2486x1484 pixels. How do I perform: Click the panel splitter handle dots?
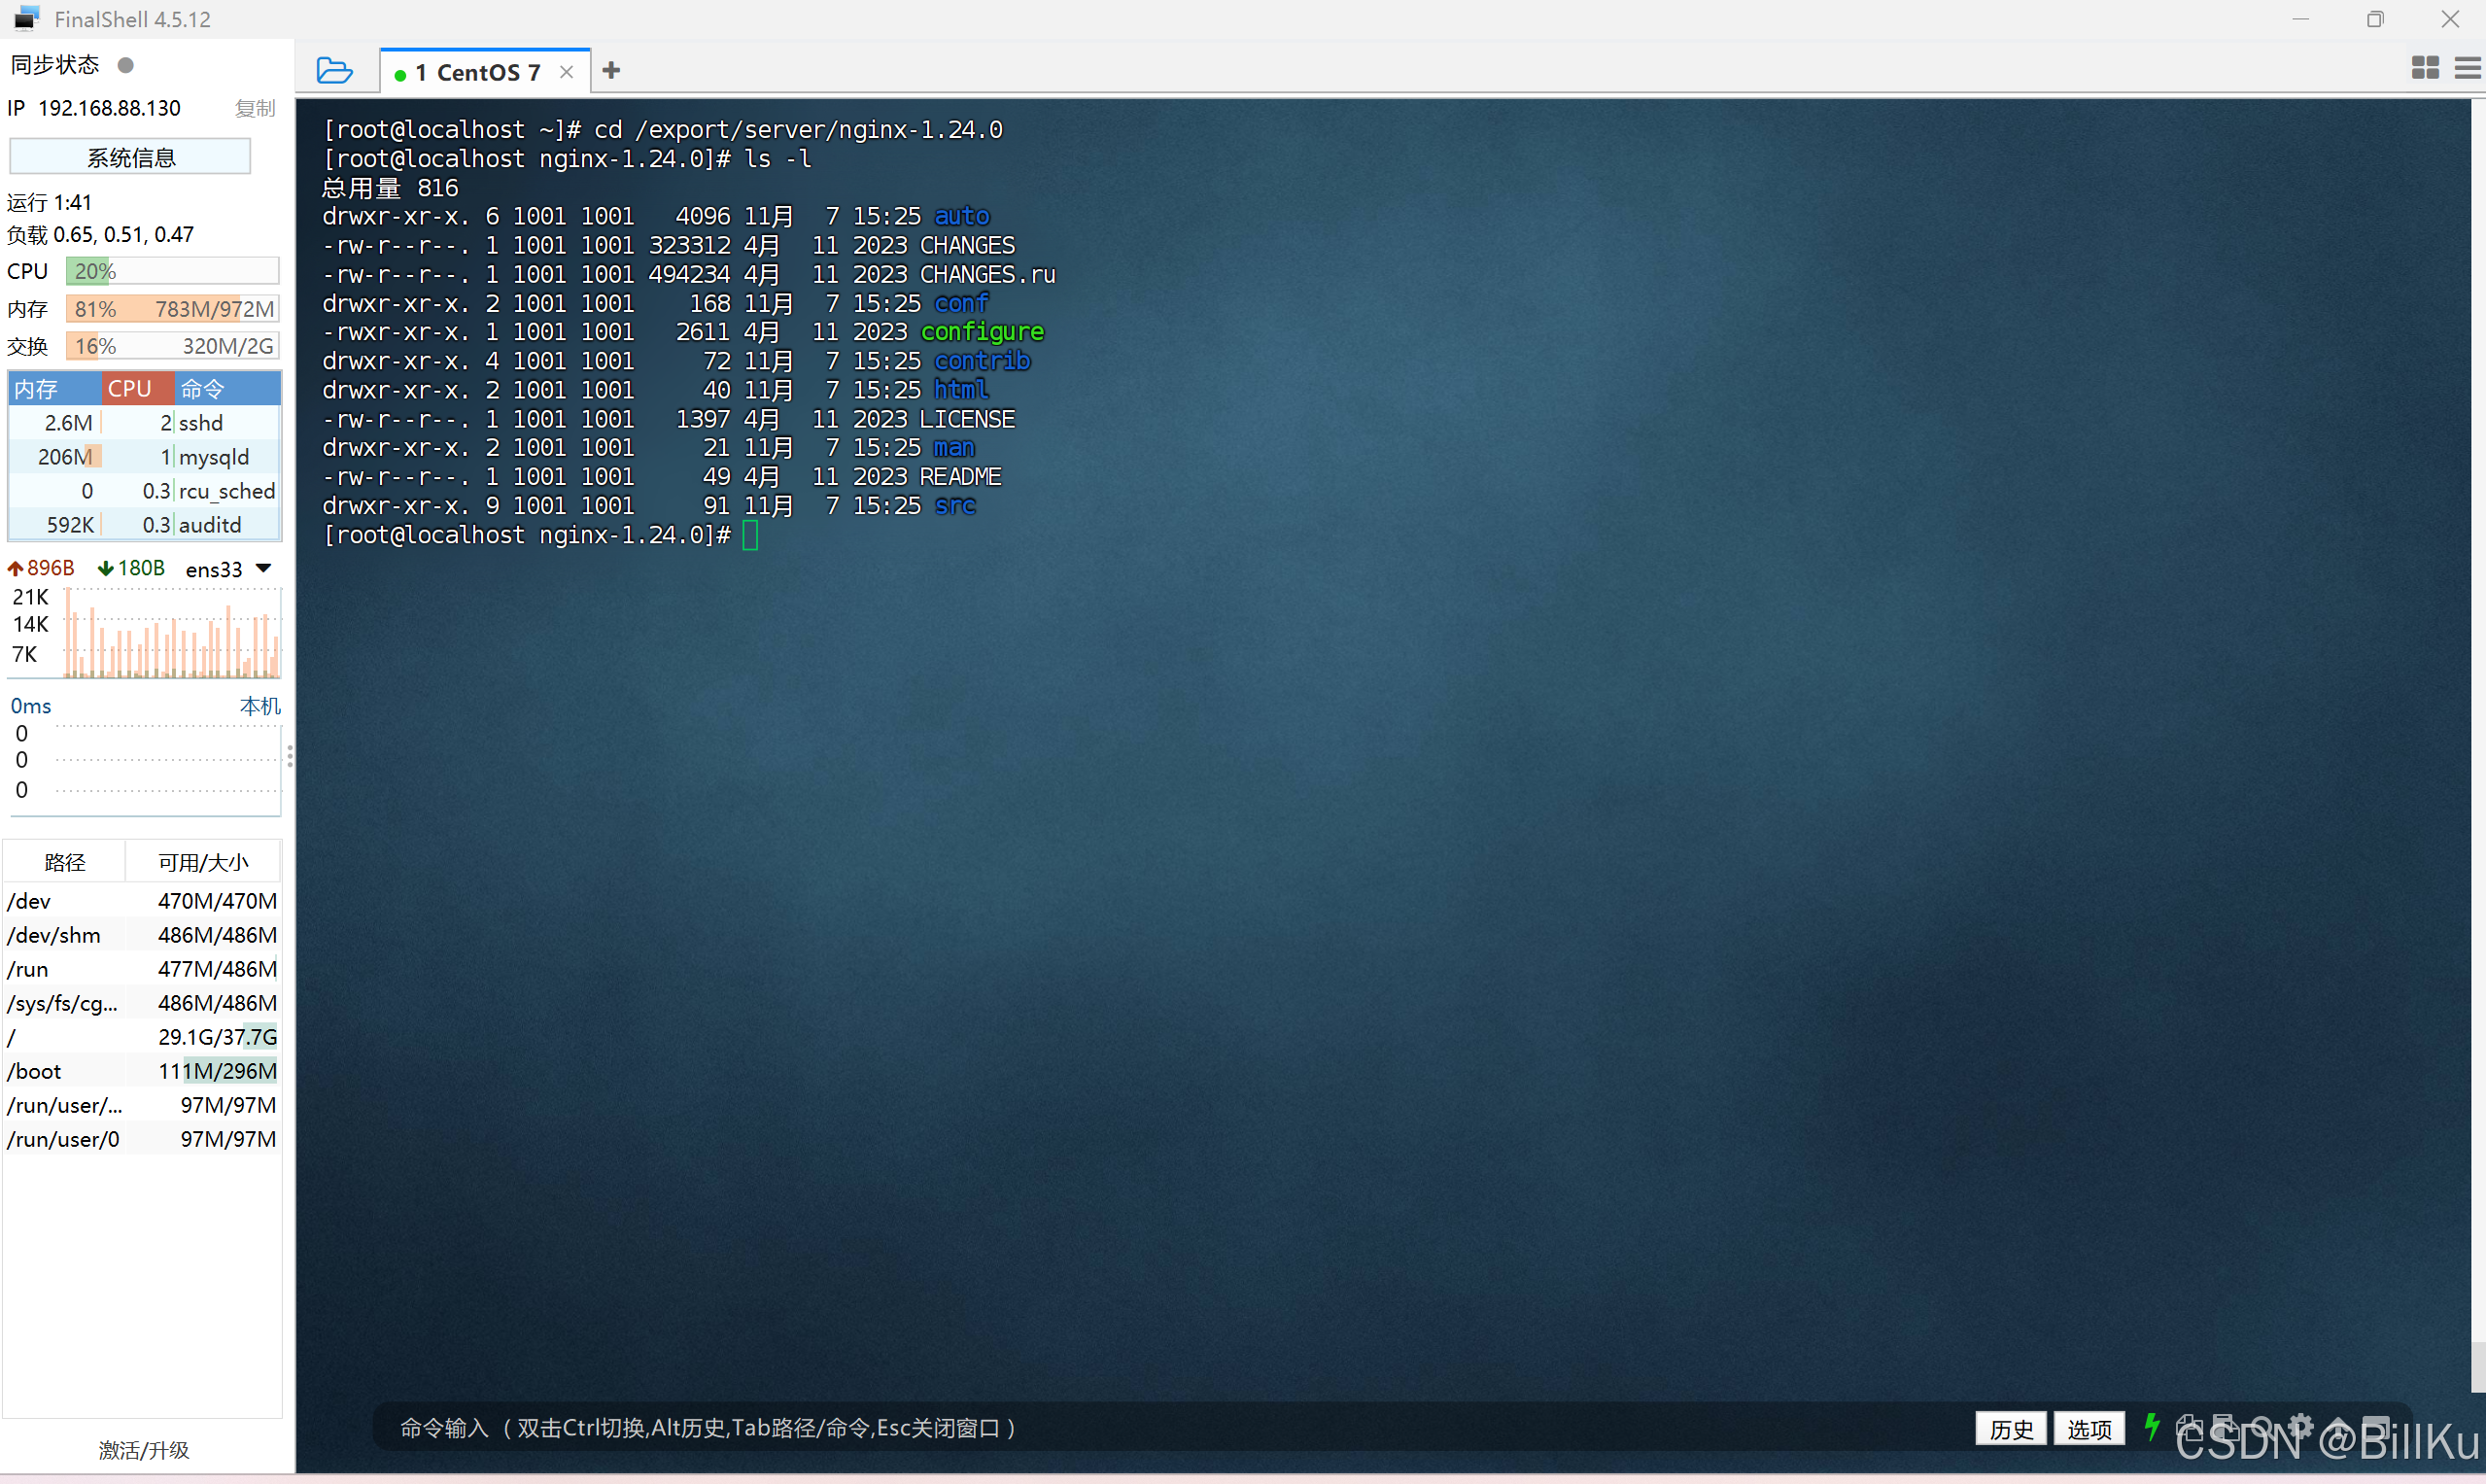click(x=290, y=756)
